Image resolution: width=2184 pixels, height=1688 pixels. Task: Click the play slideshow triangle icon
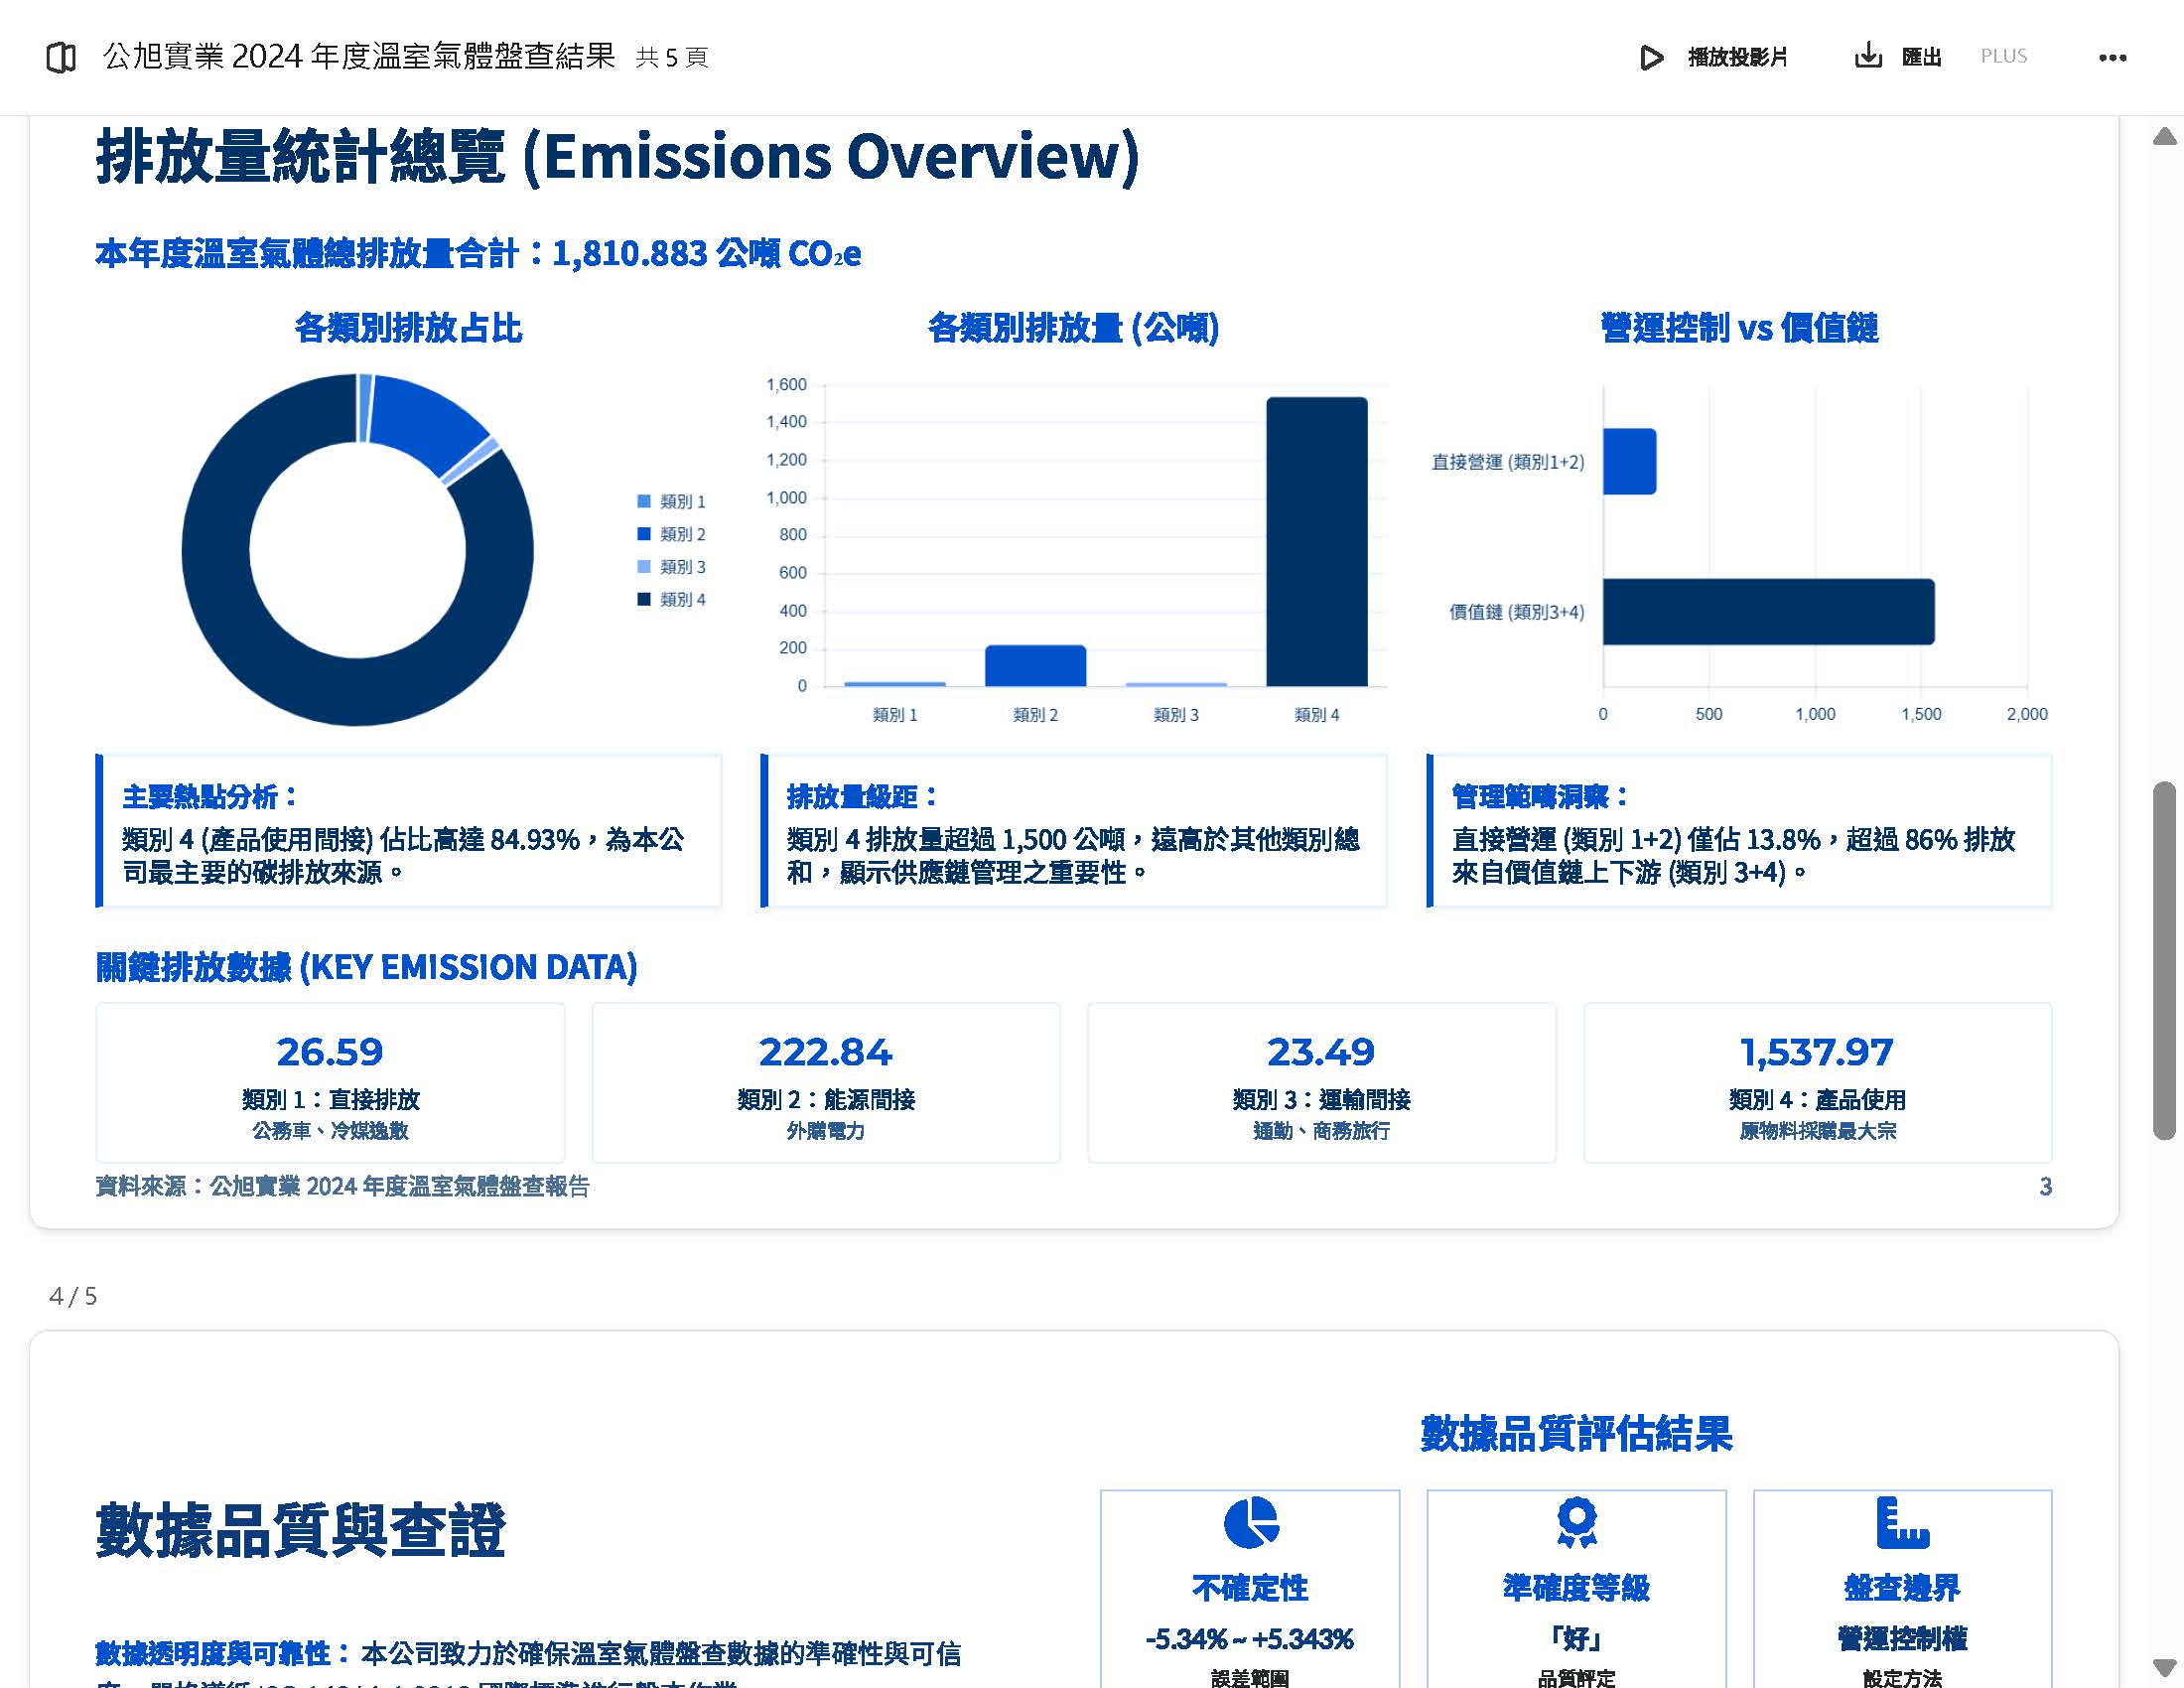(1651, 58)
